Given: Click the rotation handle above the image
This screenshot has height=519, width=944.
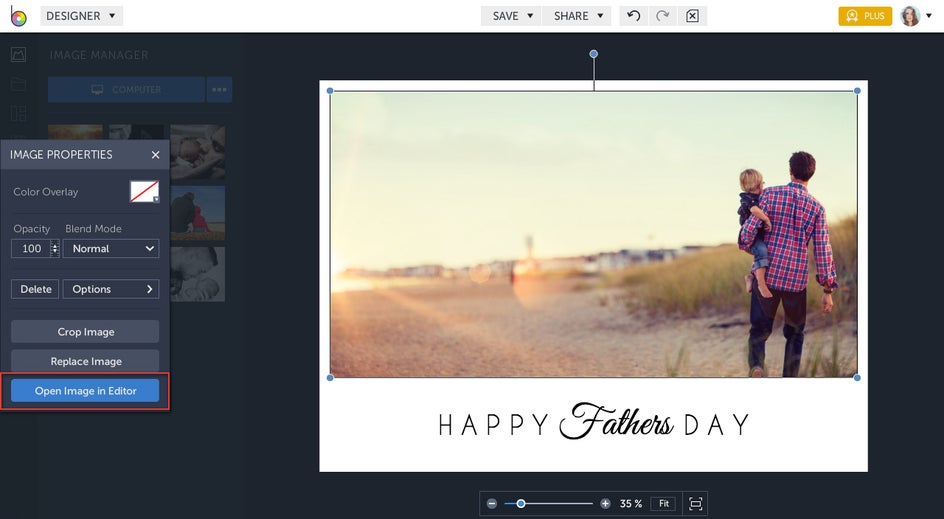Looking at the screenshot, I should pyautogui.click(x=594, y=54).
